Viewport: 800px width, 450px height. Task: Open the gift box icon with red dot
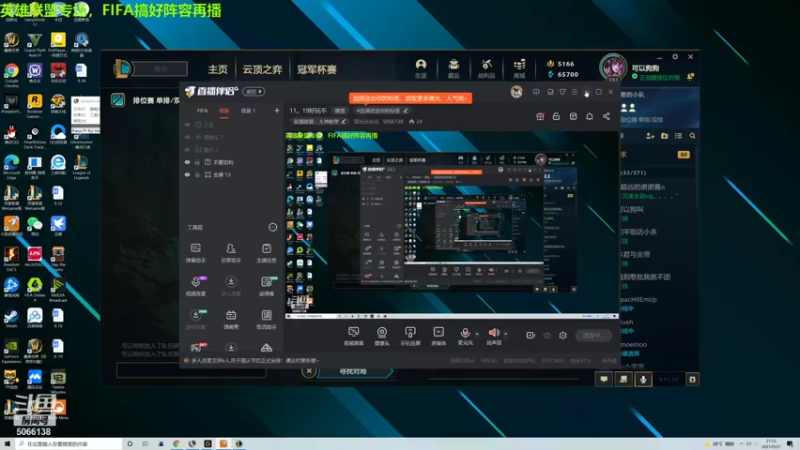pos(540,116)
